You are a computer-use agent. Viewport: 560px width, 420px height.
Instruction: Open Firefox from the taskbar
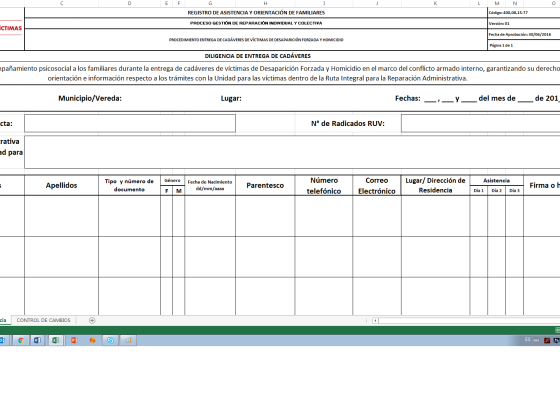(x=92, y=340)
